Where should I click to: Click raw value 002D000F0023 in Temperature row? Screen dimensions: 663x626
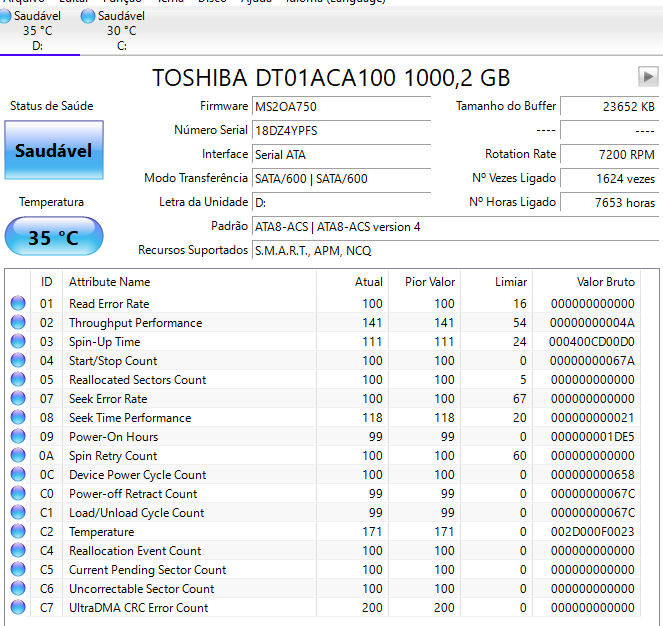point(592,532)
